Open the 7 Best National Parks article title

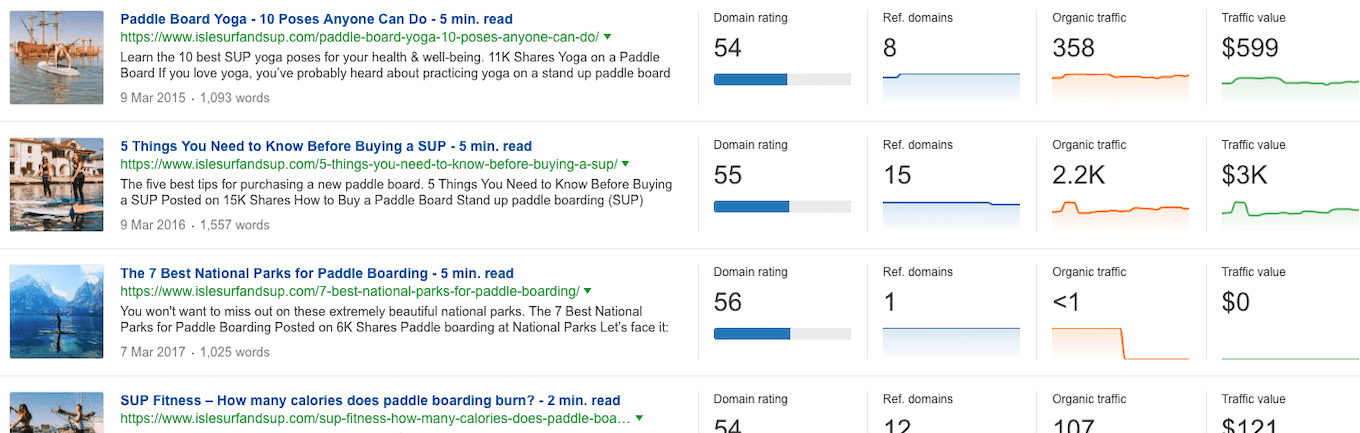tap(317, 273)
